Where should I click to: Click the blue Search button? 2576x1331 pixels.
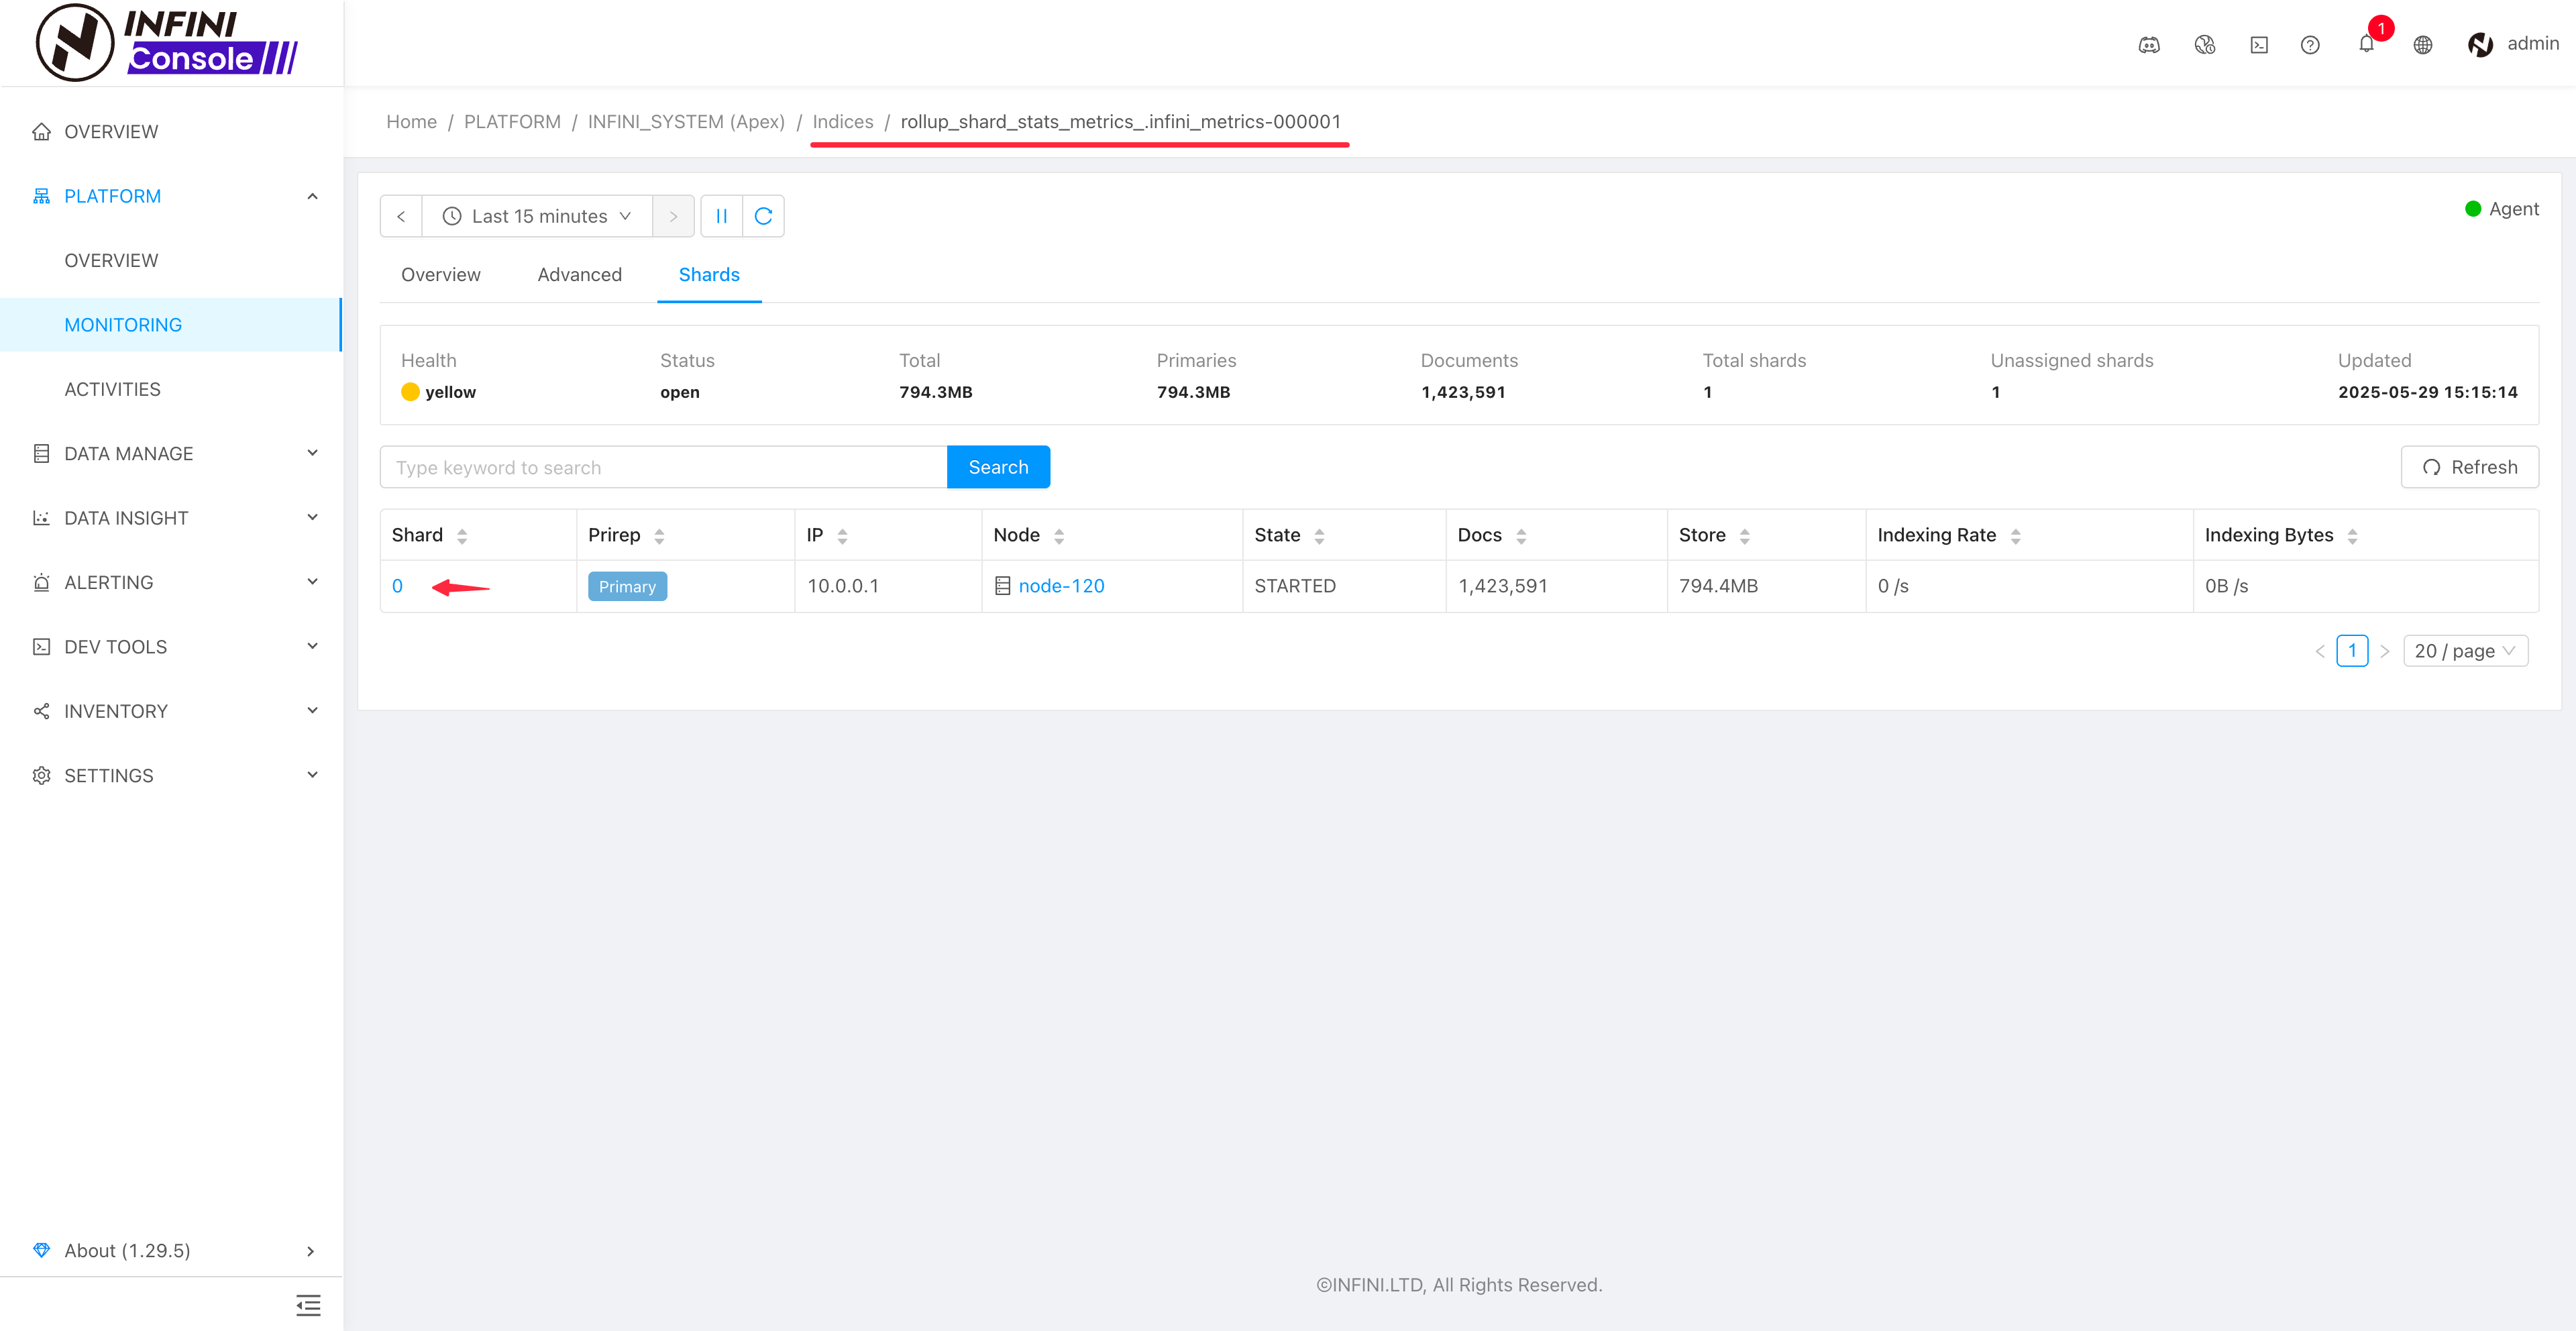point(997,467)
